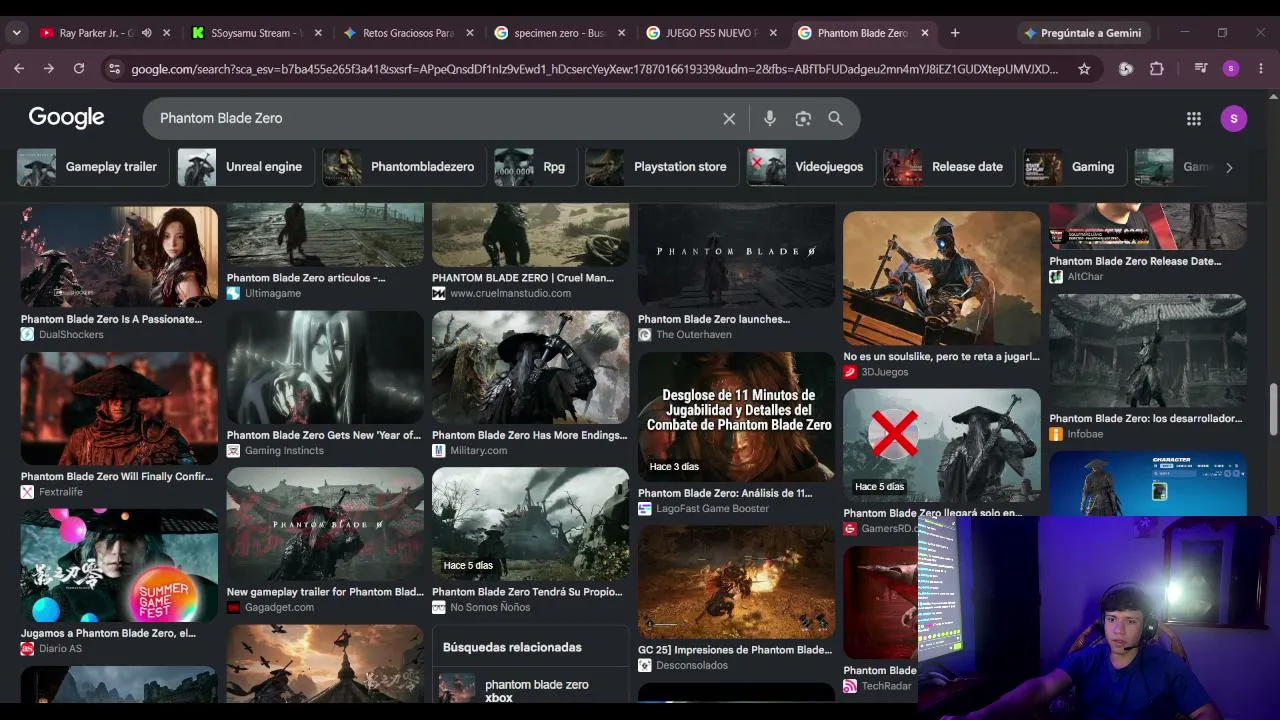Mute the Ray Parker Jr. tab audio
The image size is (1280, 720).
point(146,33)
